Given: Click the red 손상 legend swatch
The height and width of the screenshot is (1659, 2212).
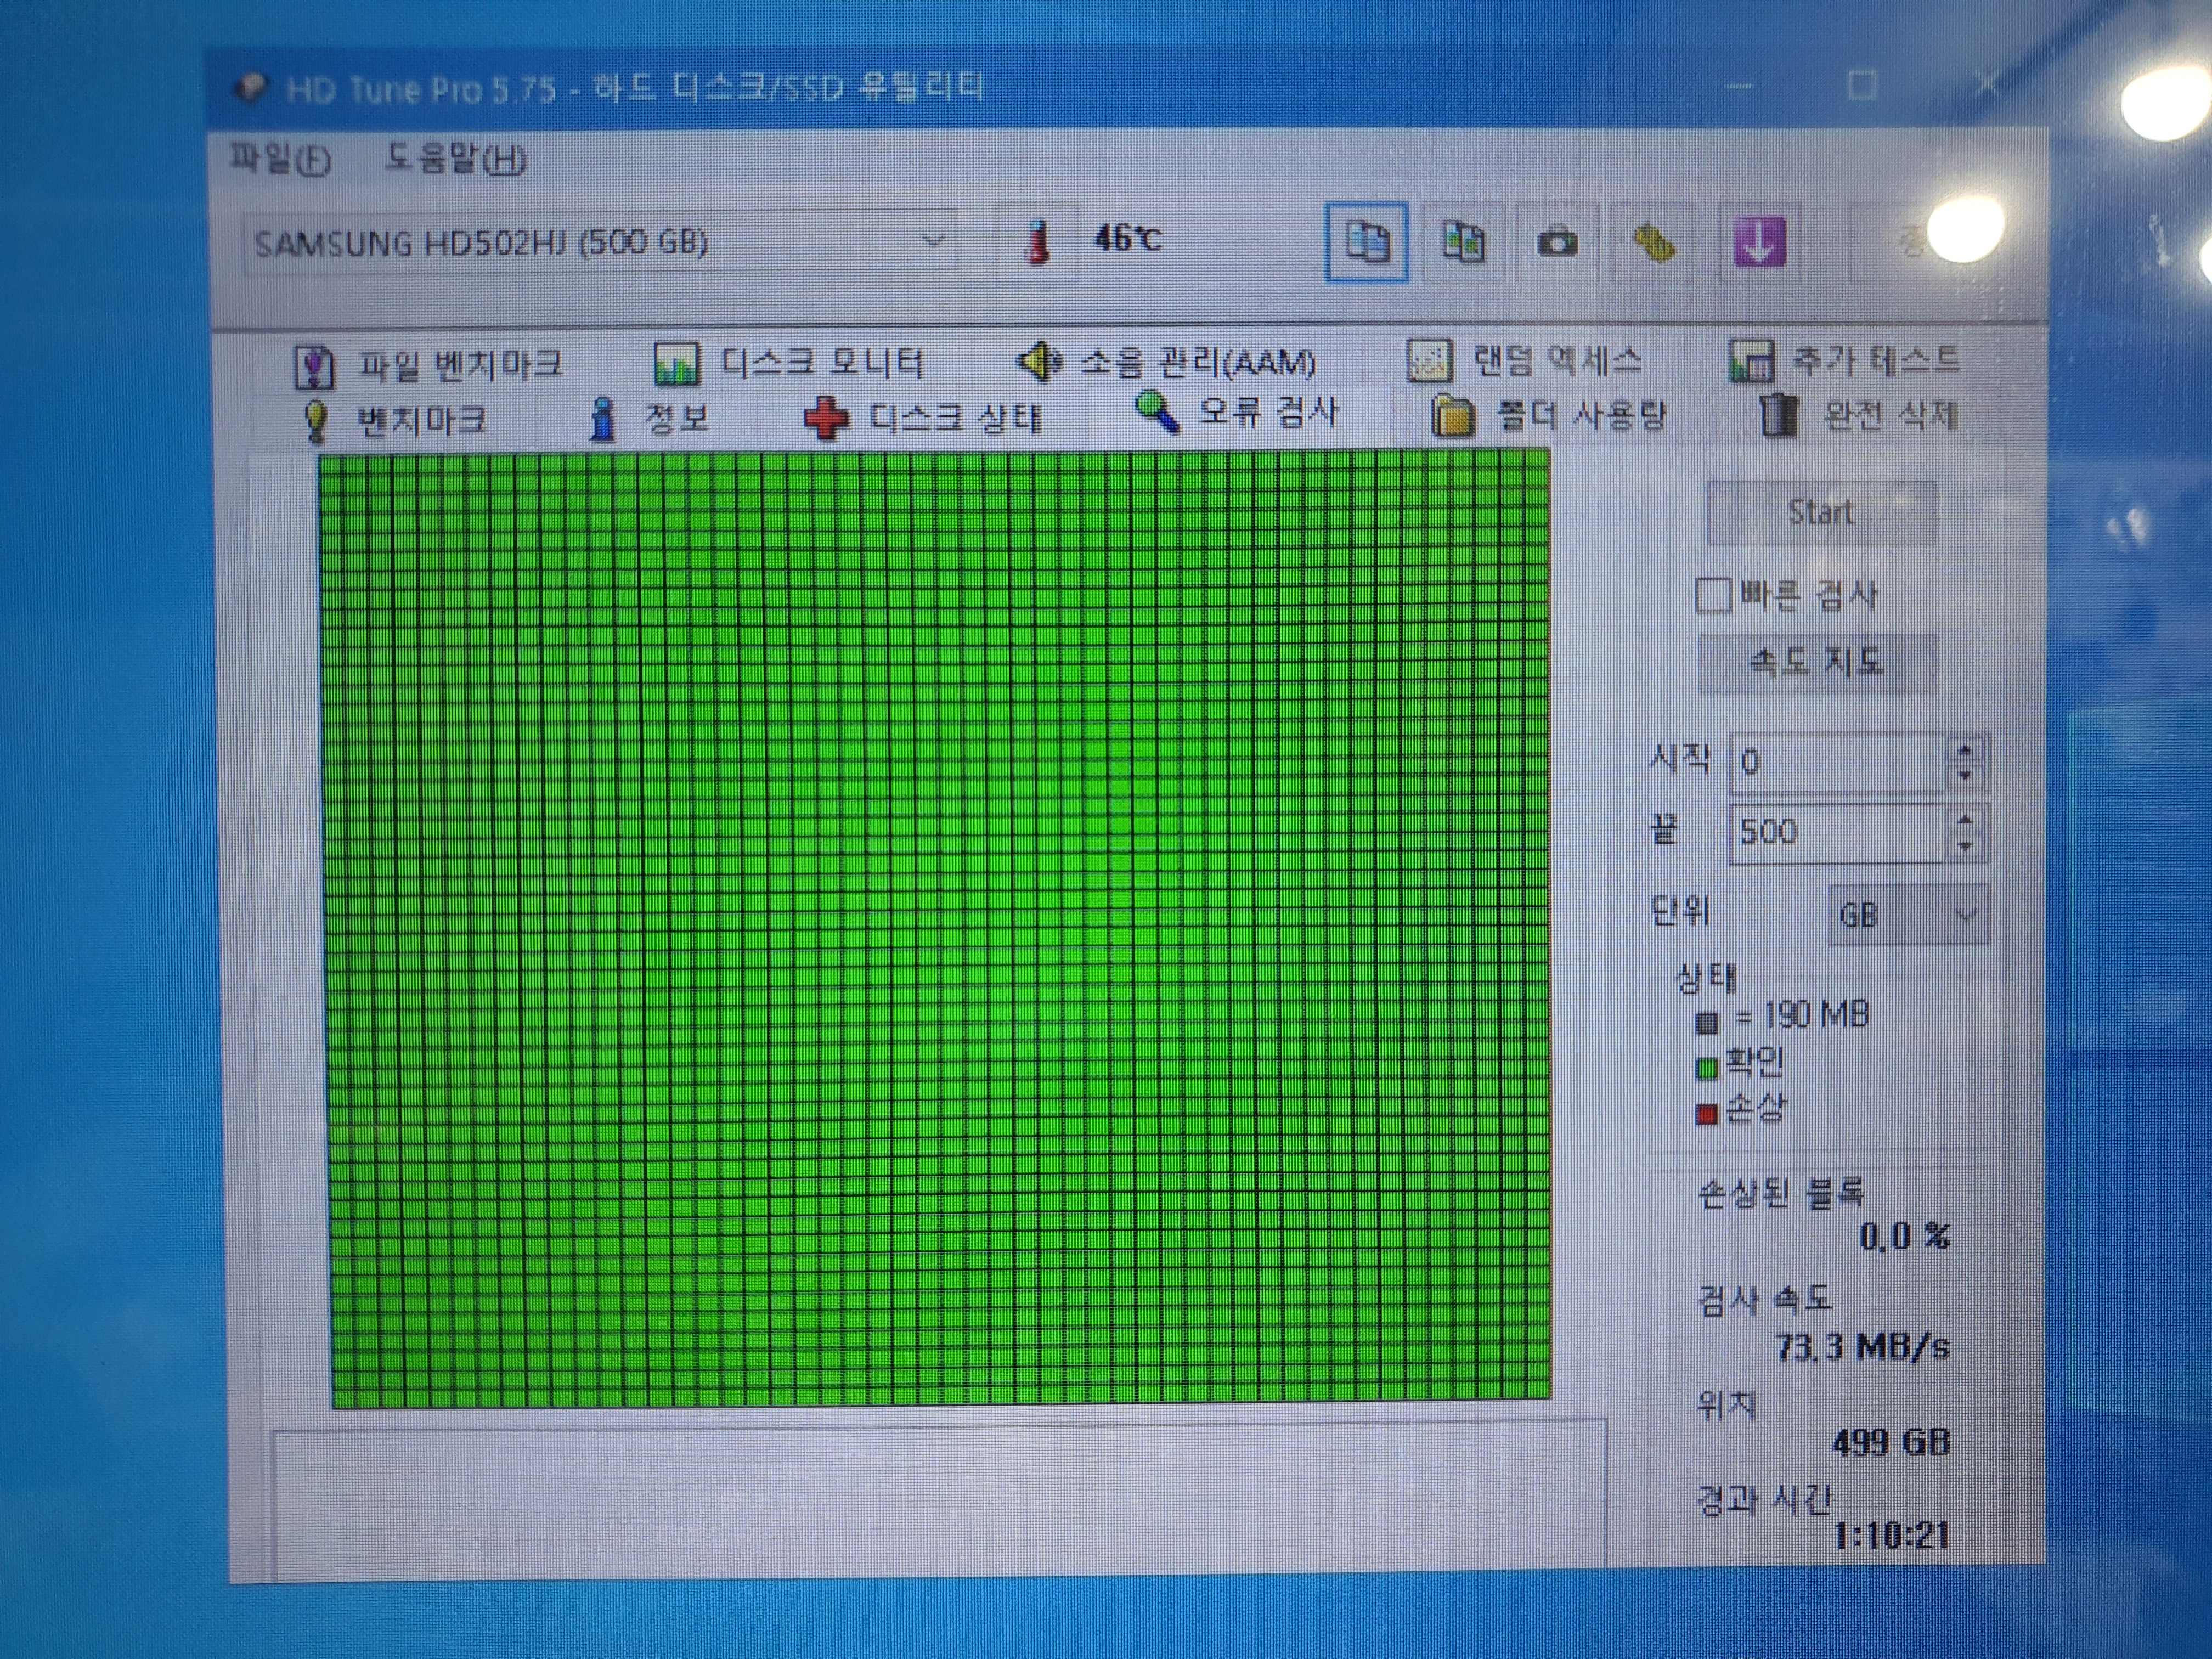Looking at the screenshot, I should (1706, 1113).
